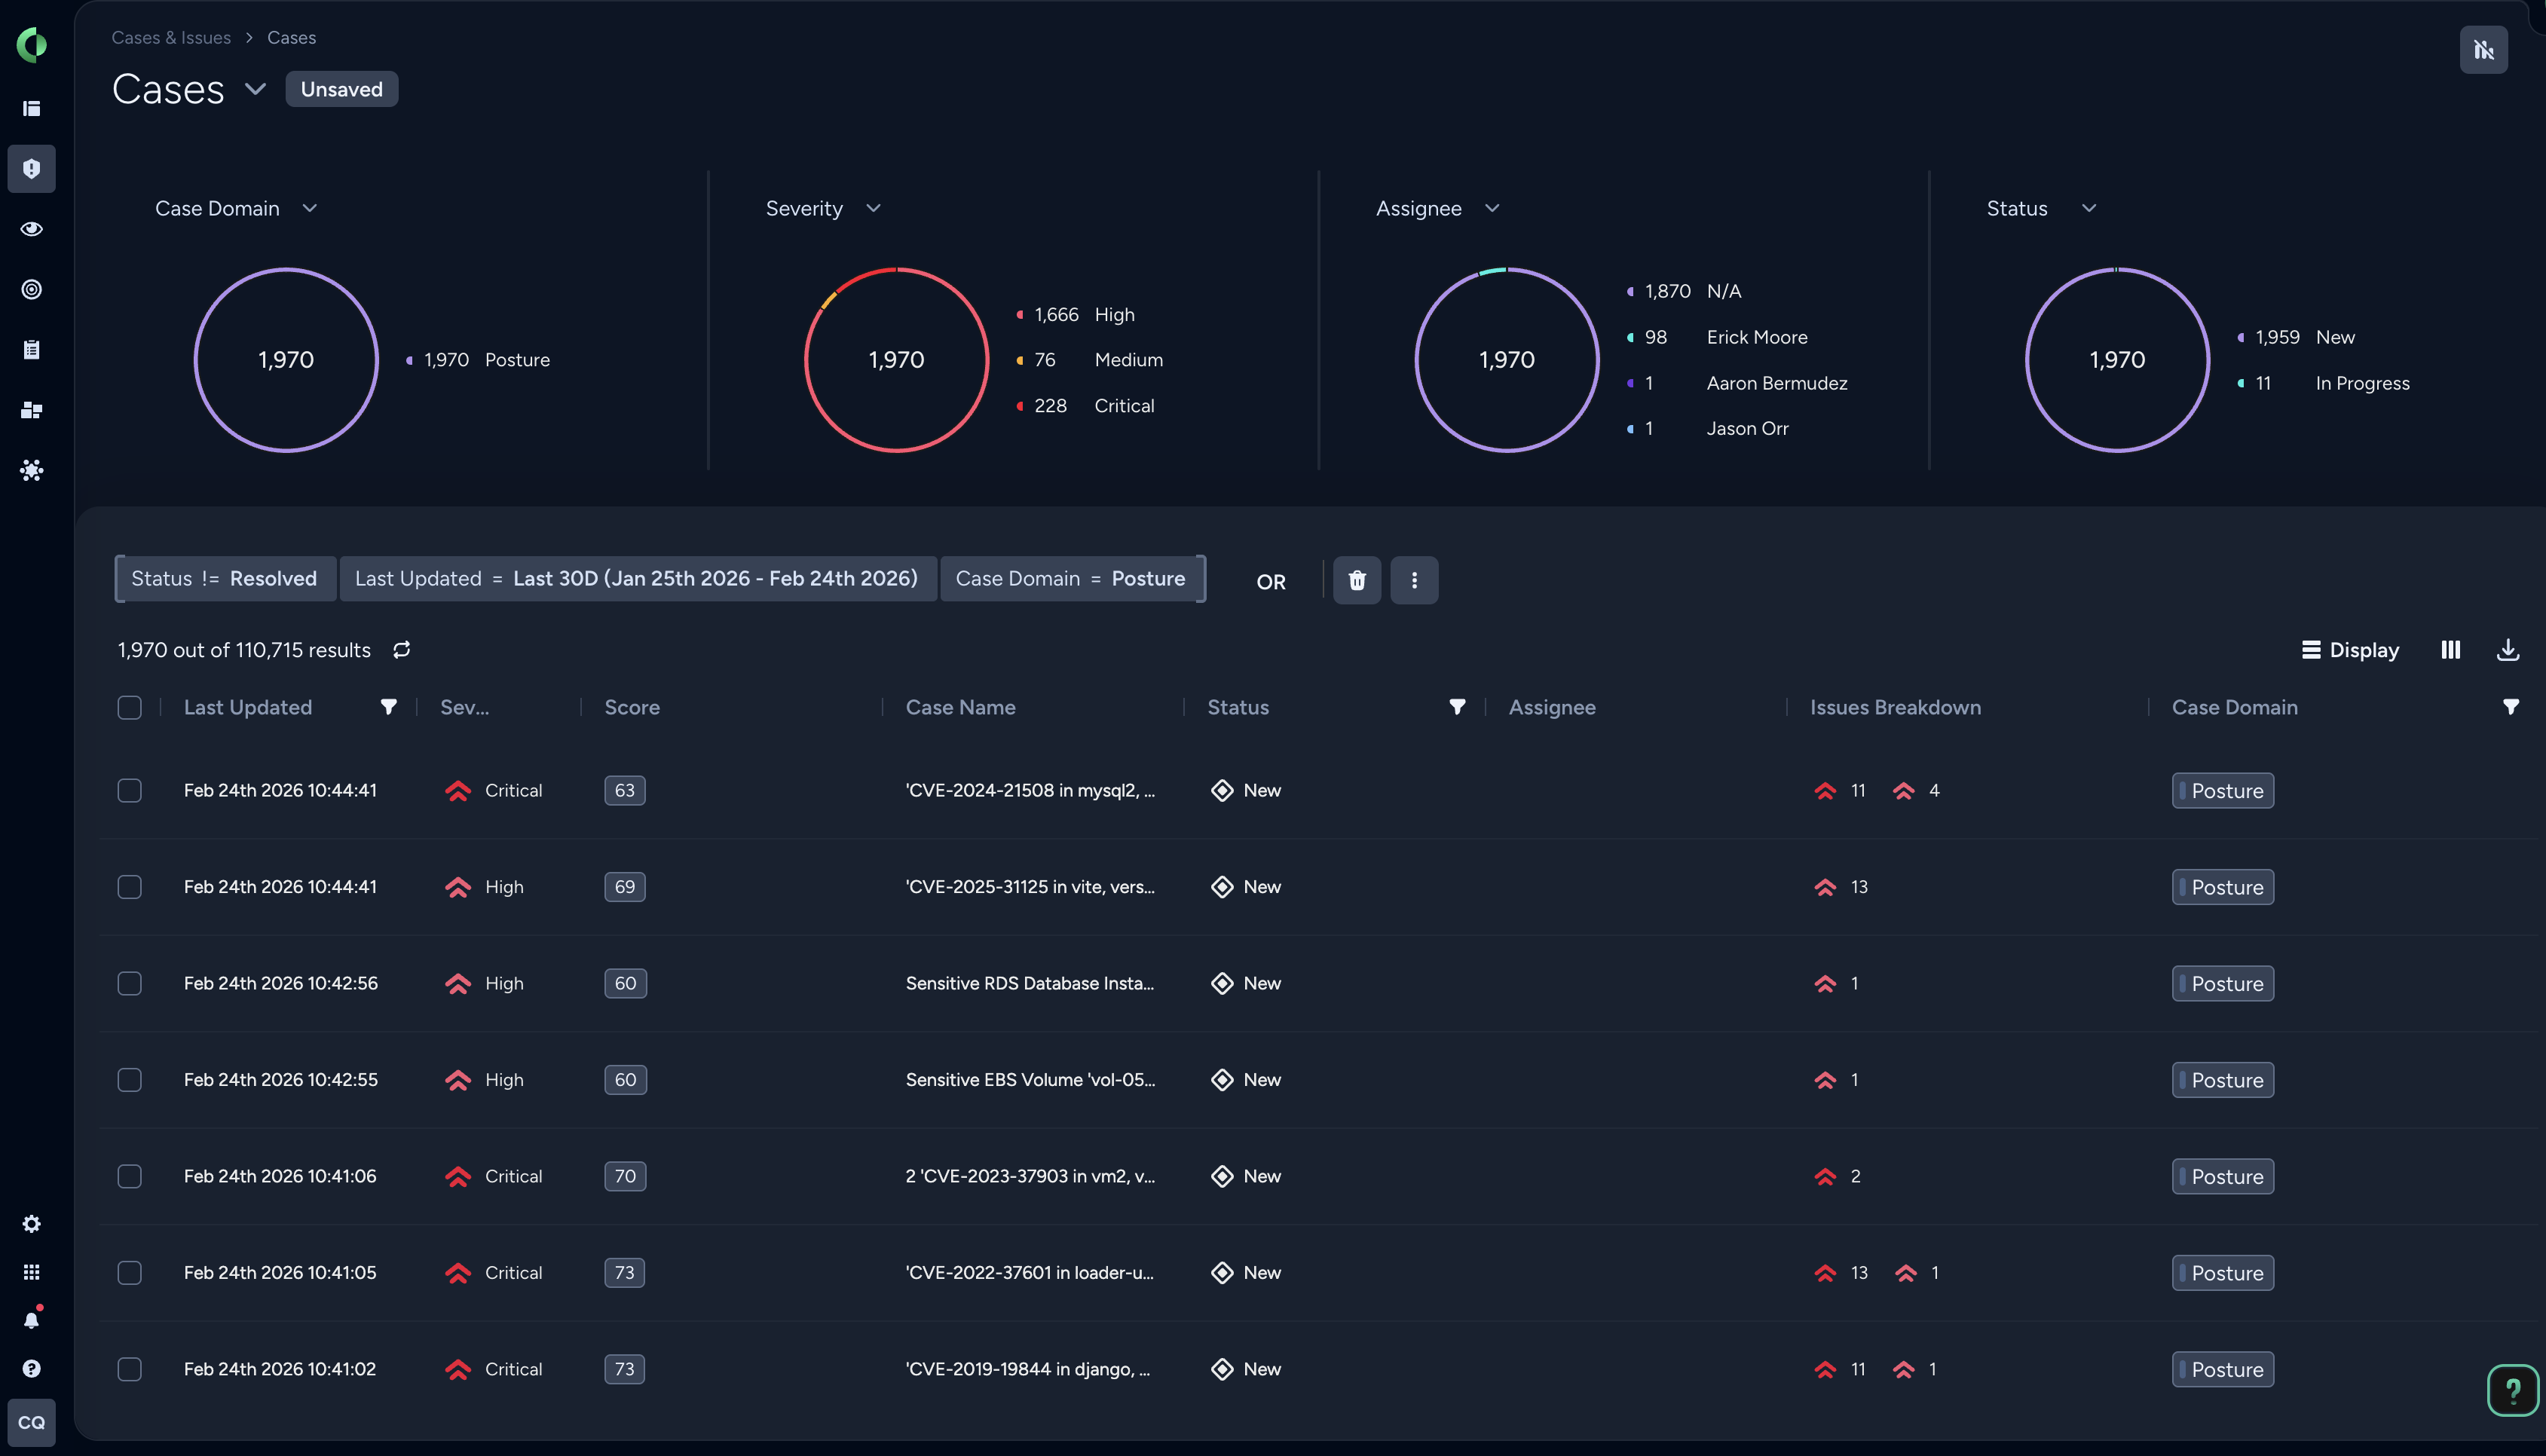This screenshot has height=1456, width=2546.
Task: Open the Cases & Issues breadcrumb
Action: tap(170, 37)
